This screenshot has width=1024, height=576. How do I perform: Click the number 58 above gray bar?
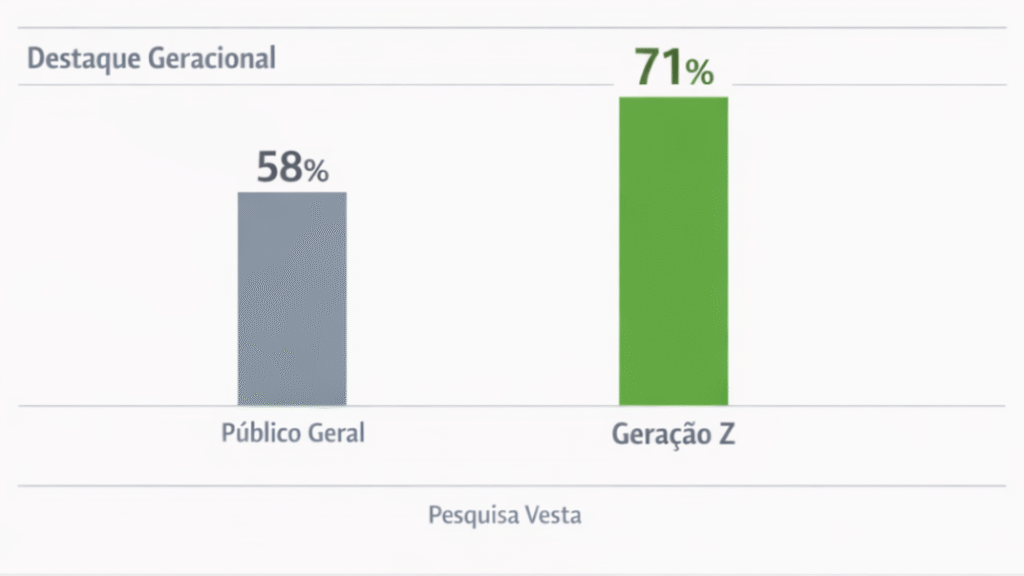click(x=280, y=167)
